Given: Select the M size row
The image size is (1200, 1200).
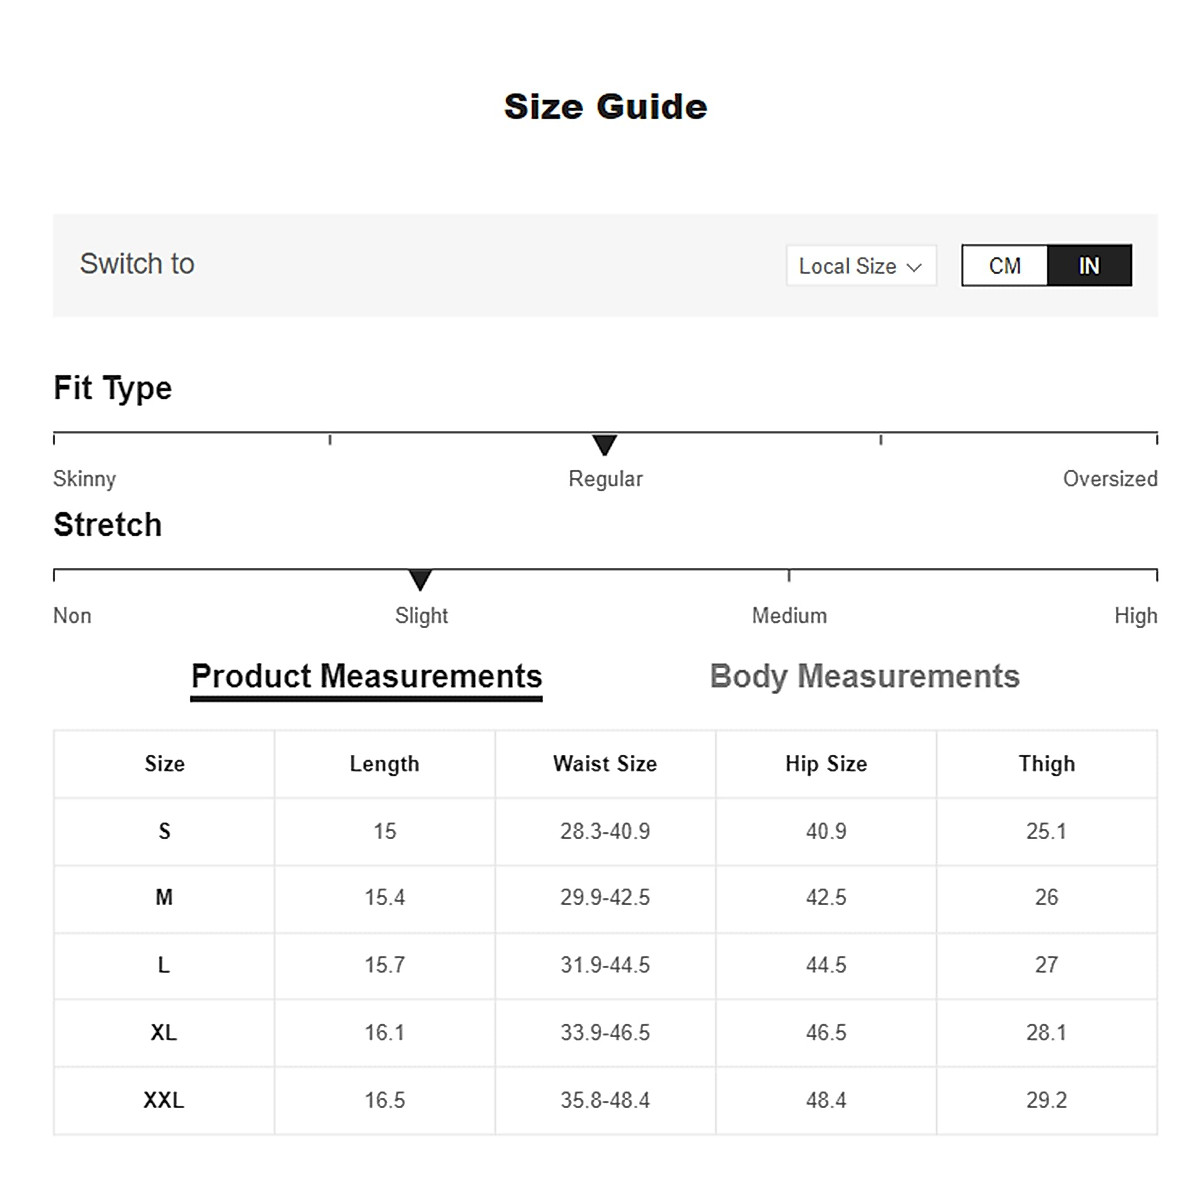Looking at the screenshot, I should click(x=164, y=898).
